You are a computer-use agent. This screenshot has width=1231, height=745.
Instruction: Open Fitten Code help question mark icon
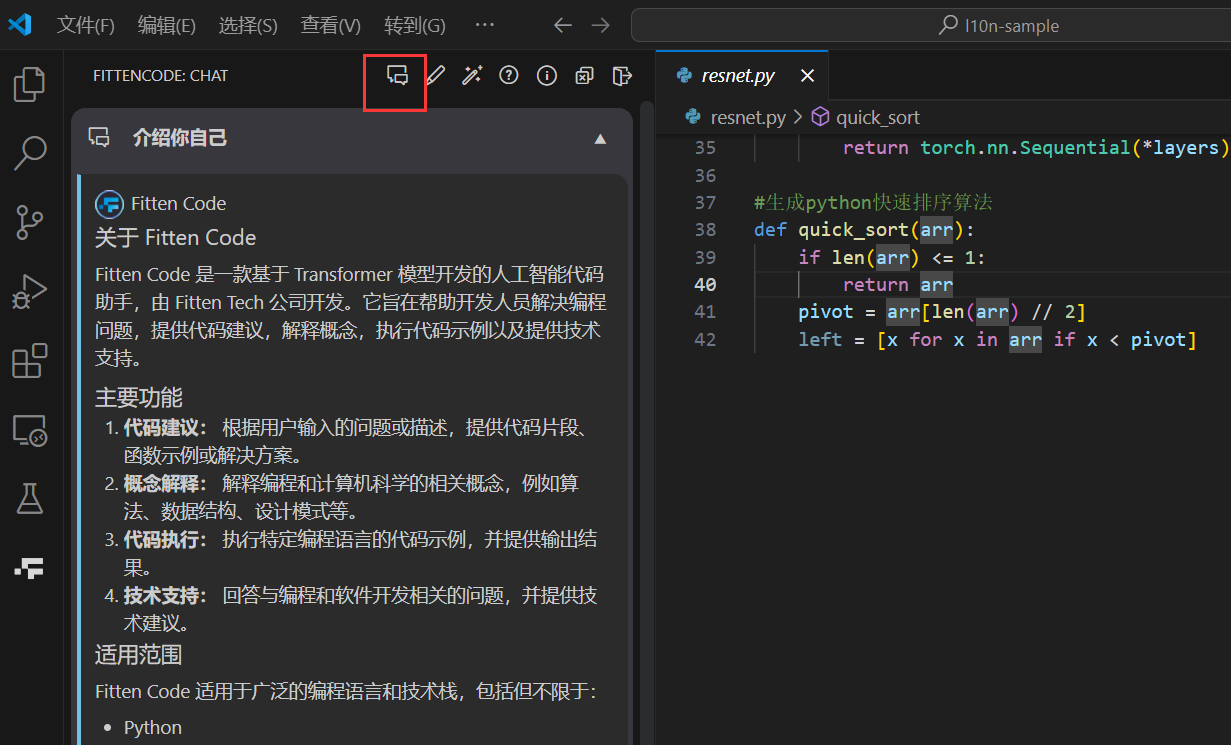(x=509, y=76)
